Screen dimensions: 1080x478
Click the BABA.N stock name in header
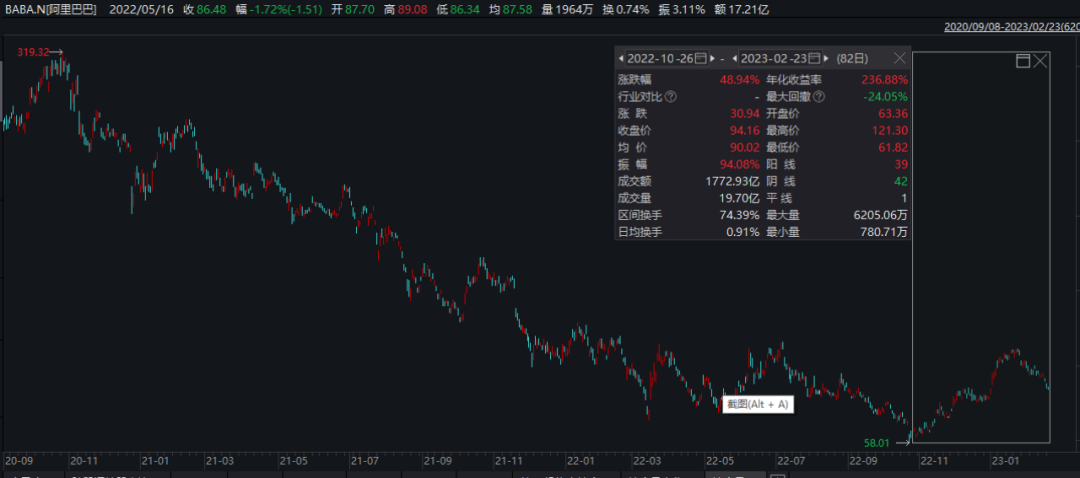point(48,8)
